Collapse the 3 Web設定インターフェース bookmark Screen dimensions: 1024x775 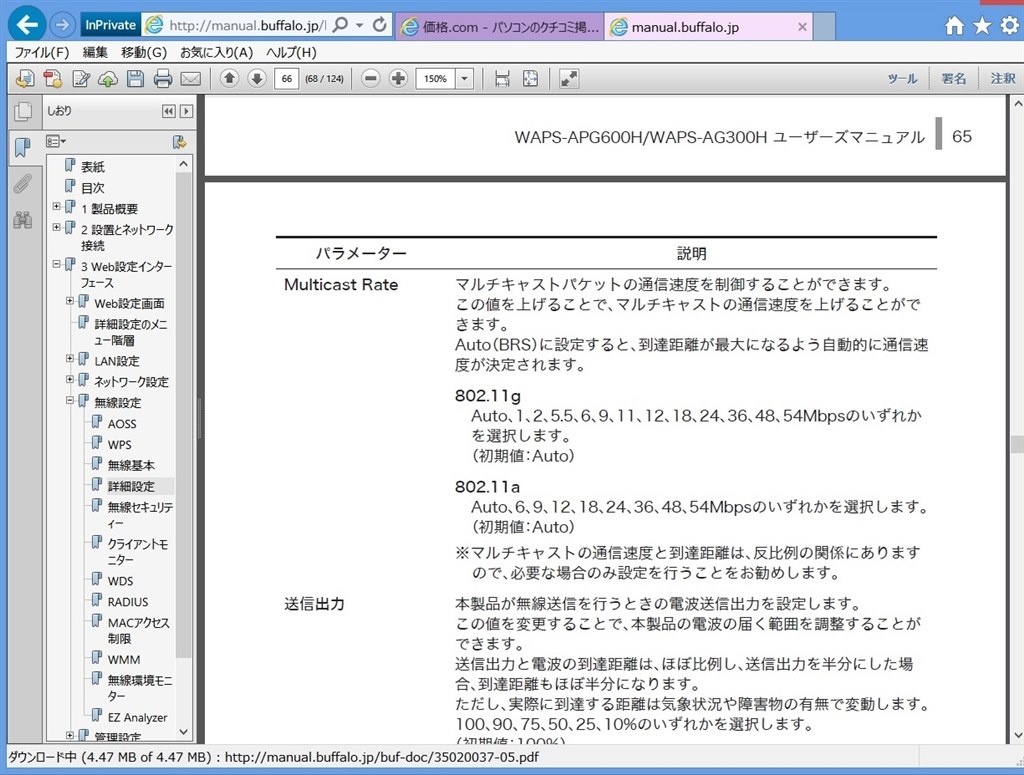point(56,264)
